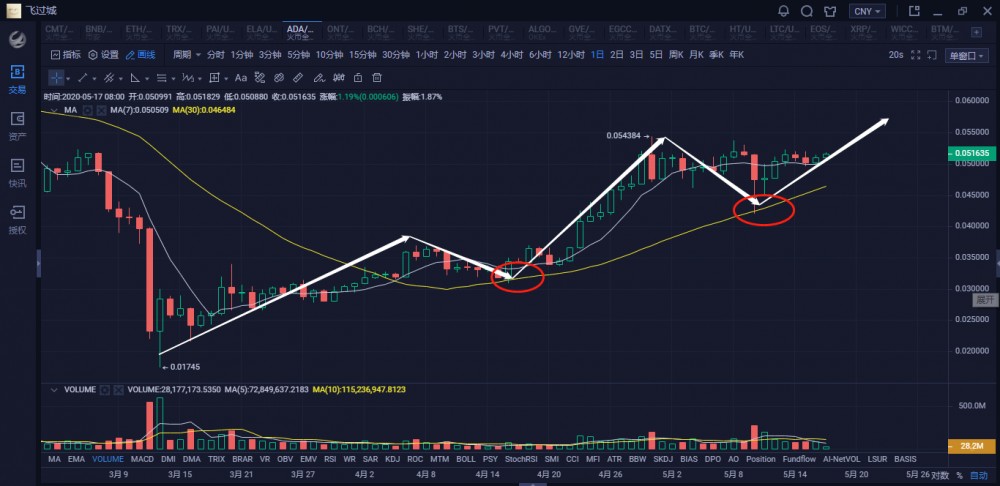
Task: Toggle 画线 drawing mode
Action: pyautogui.click(x=140, y=54)
